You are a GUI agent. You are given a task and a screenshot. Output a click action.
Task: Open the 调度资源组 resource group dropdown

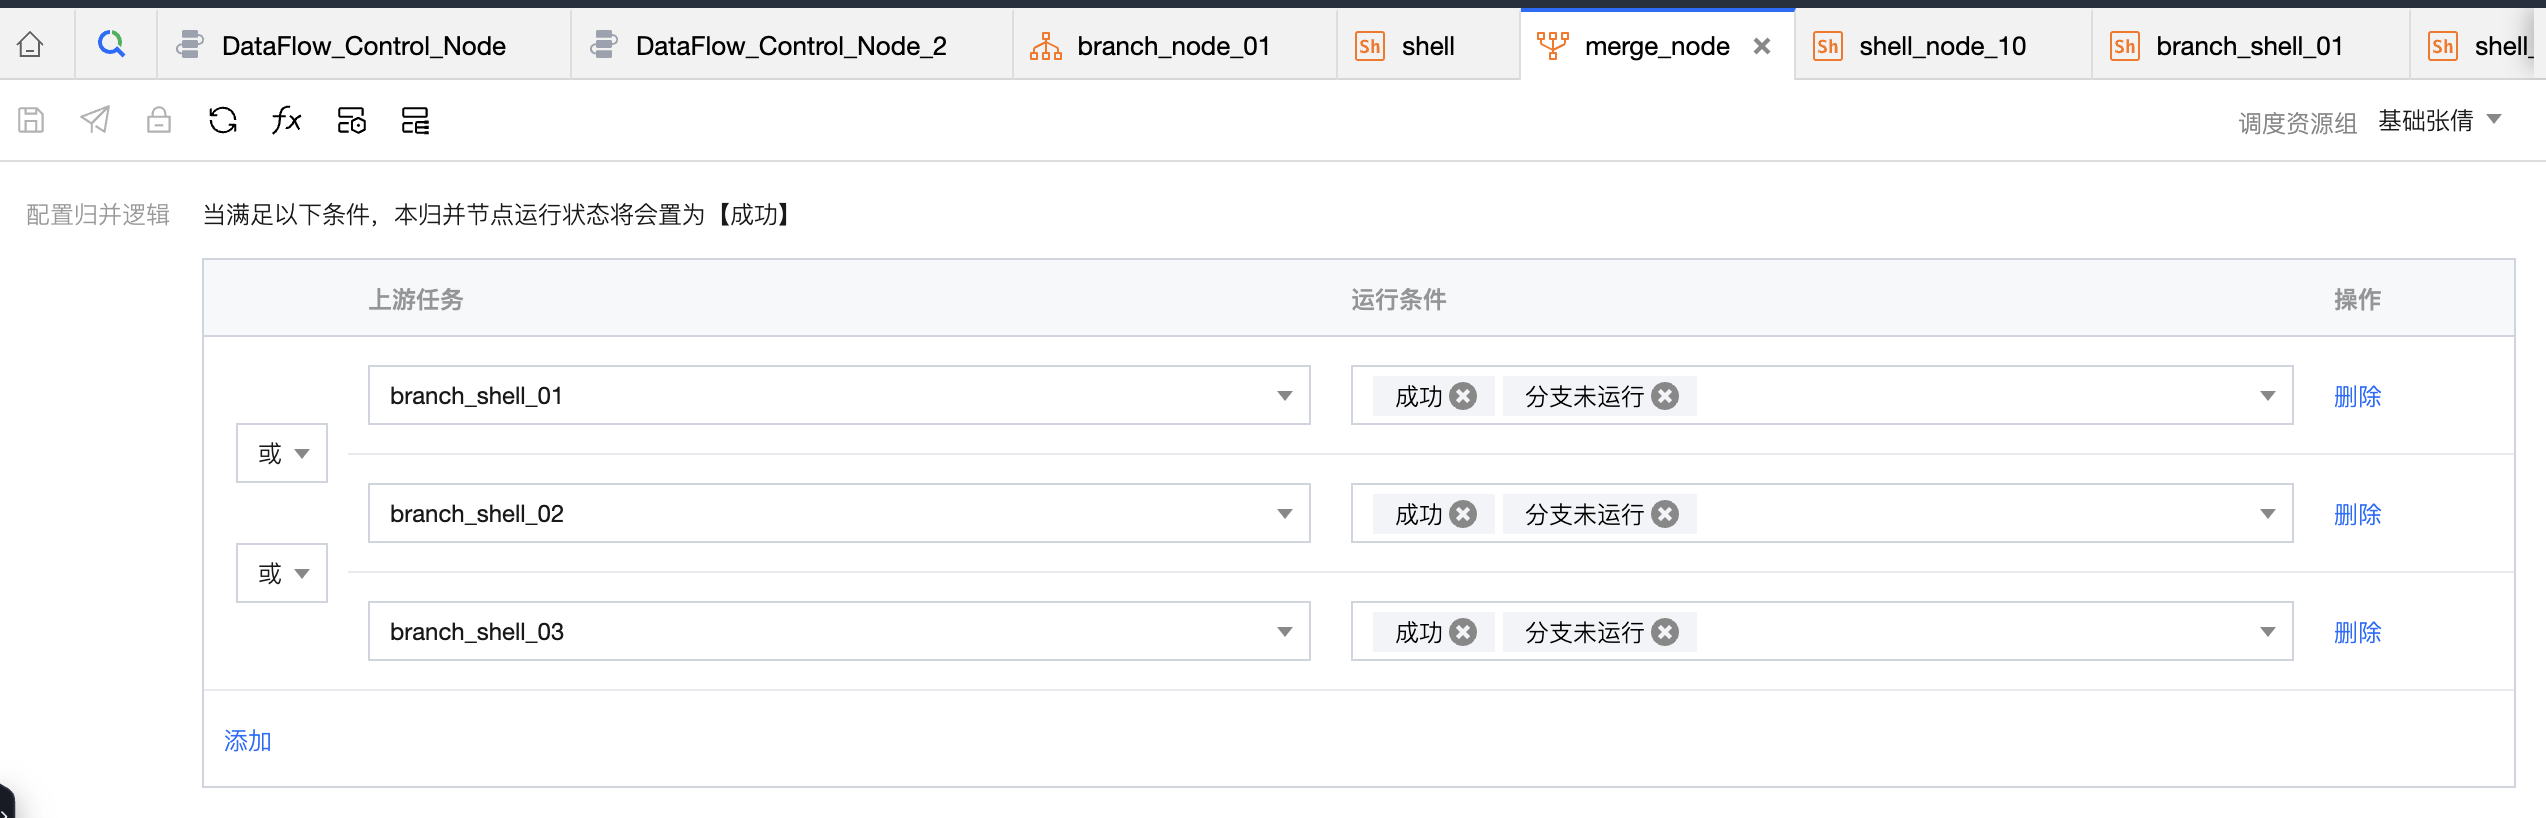click(x=2440, y=121)
